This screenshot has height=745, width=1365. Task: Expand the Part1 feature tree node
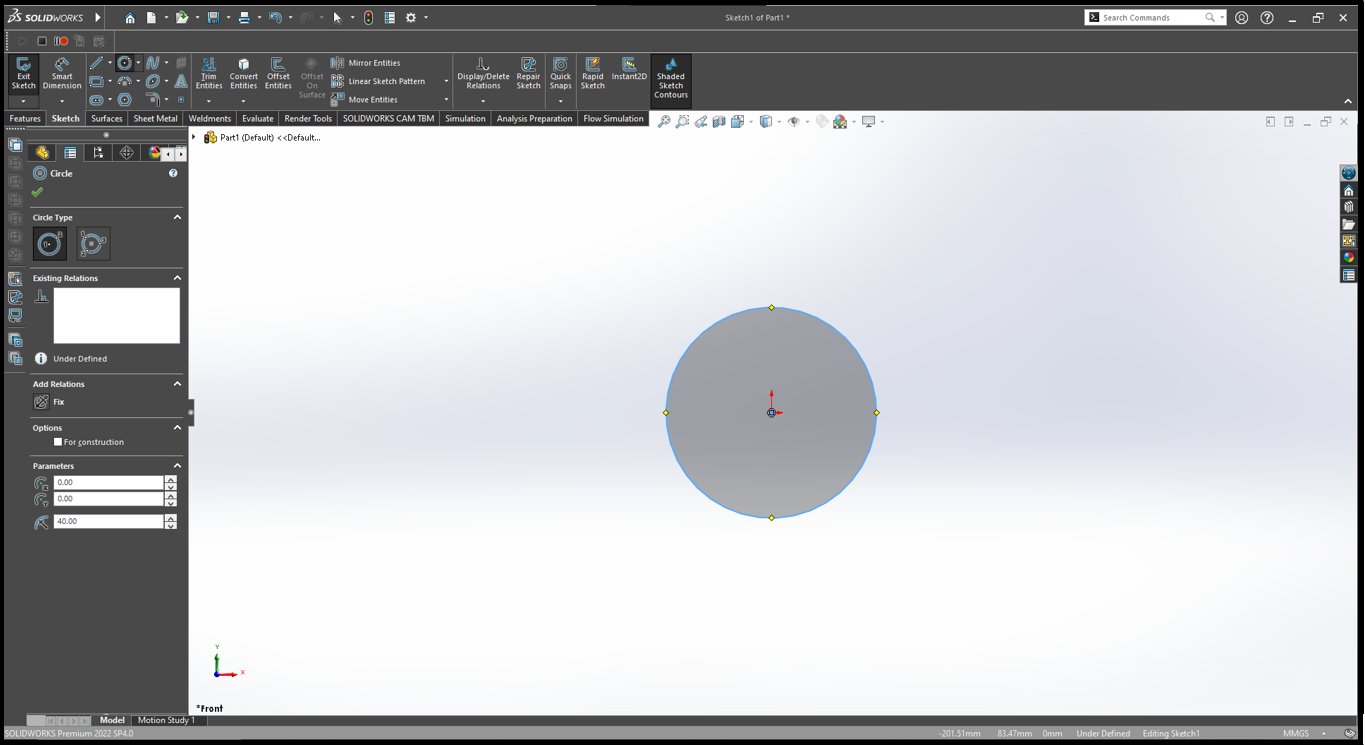click(x=194, y=138)
